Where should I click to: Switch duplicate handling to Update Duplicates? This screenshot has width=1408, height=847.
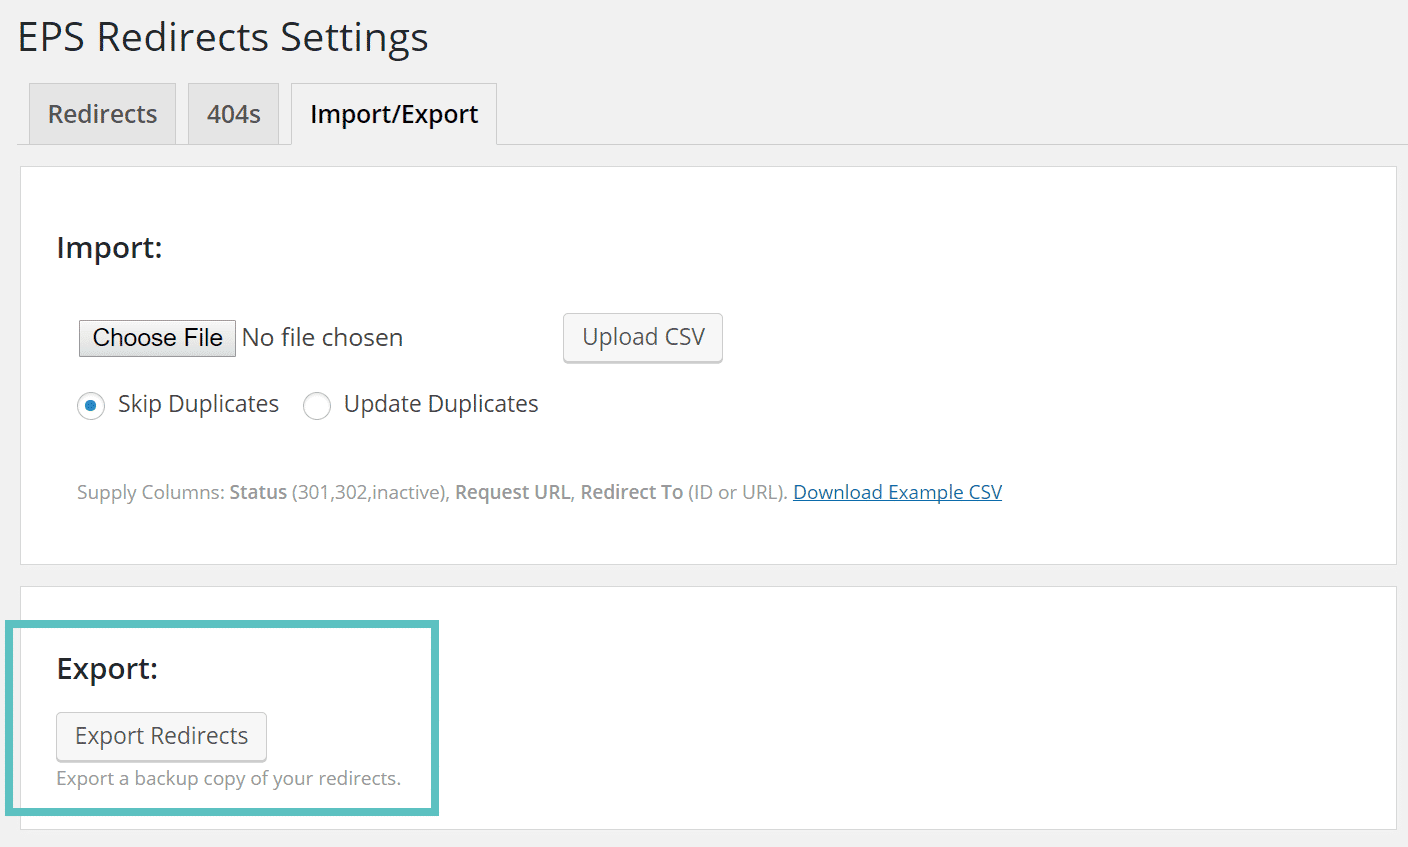pyautogui.click(x=317, y=405)
